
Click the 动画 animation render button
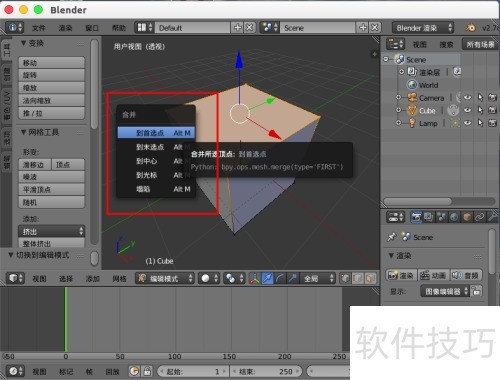[x=434, y=275]
